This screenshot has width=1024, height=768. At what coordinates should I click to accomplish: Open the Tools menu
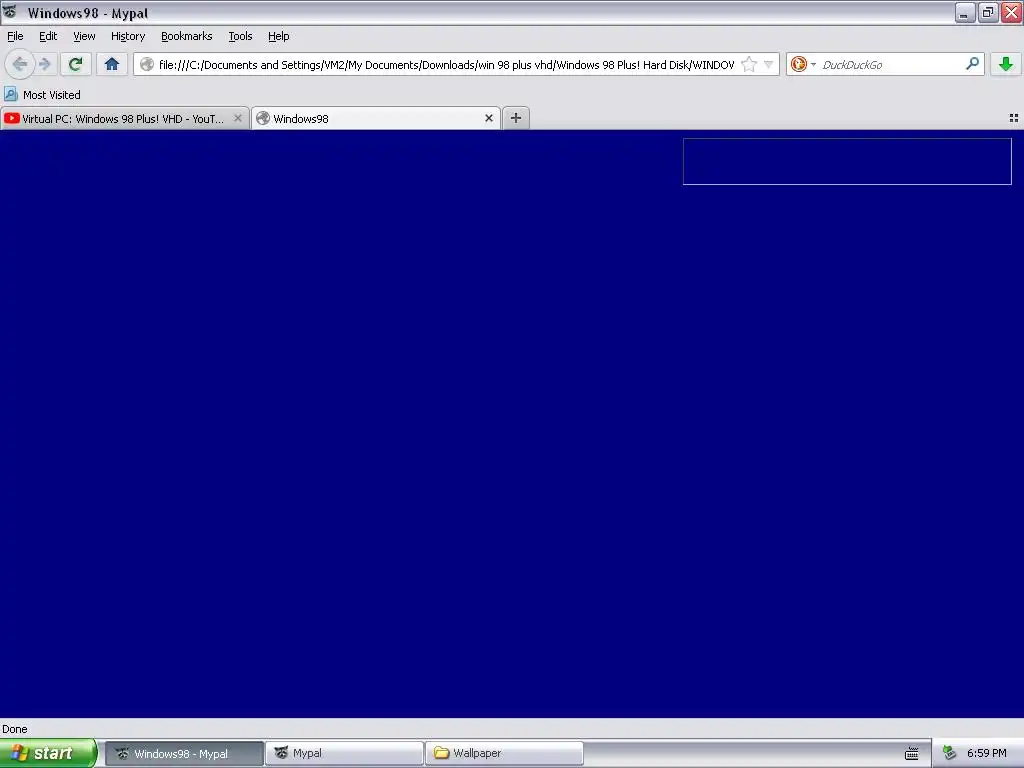[x=240, y=36]
